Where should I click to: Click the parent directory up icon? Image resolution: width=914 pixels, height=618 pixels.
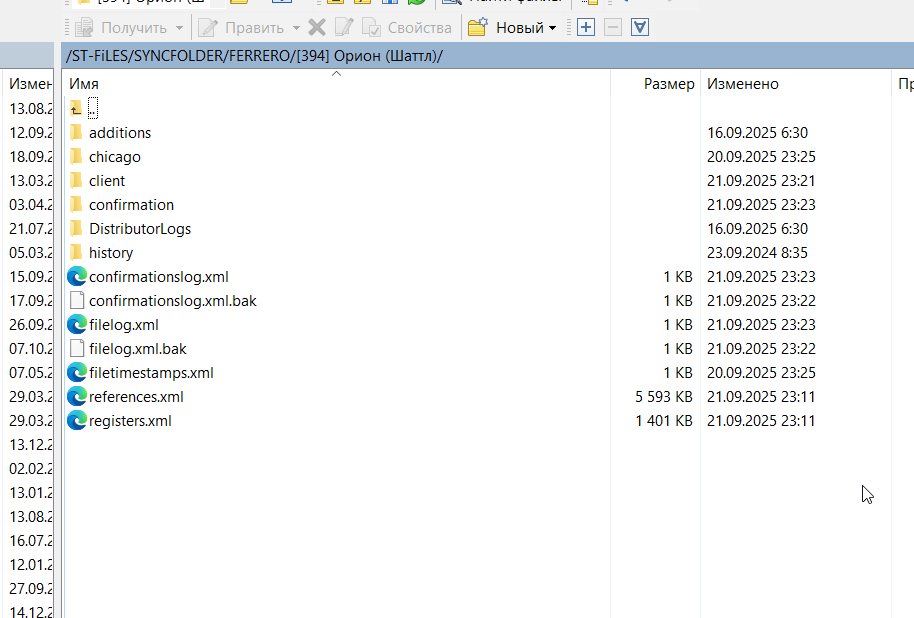76,108
